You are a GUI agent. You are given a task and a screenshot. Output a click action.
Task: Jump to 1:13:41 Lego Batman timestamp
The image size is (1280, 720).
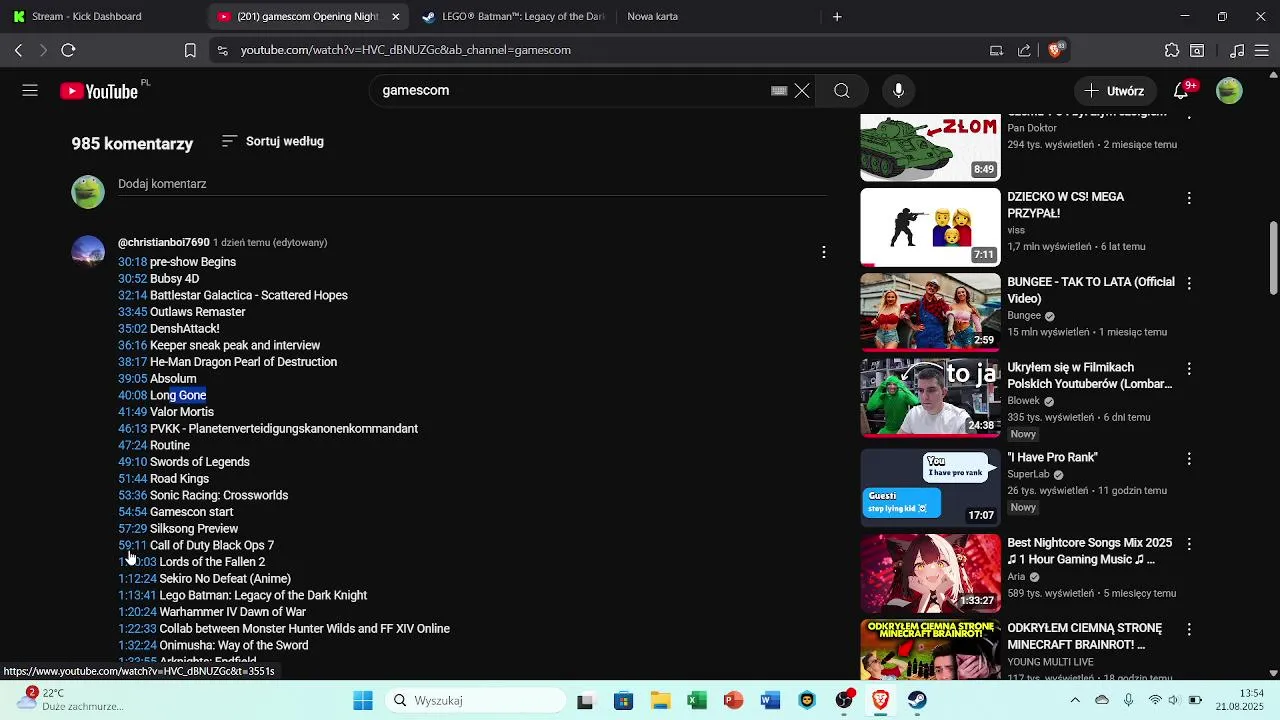(x=137, y=595)
